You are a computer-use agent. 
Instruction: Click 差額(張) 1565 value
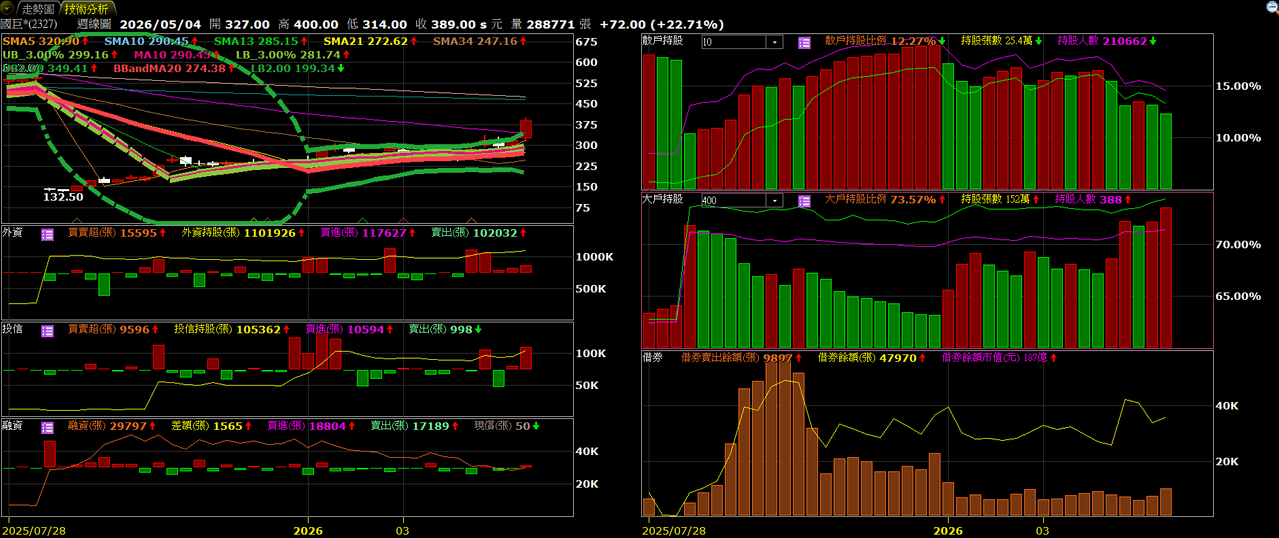coord(209,427)
